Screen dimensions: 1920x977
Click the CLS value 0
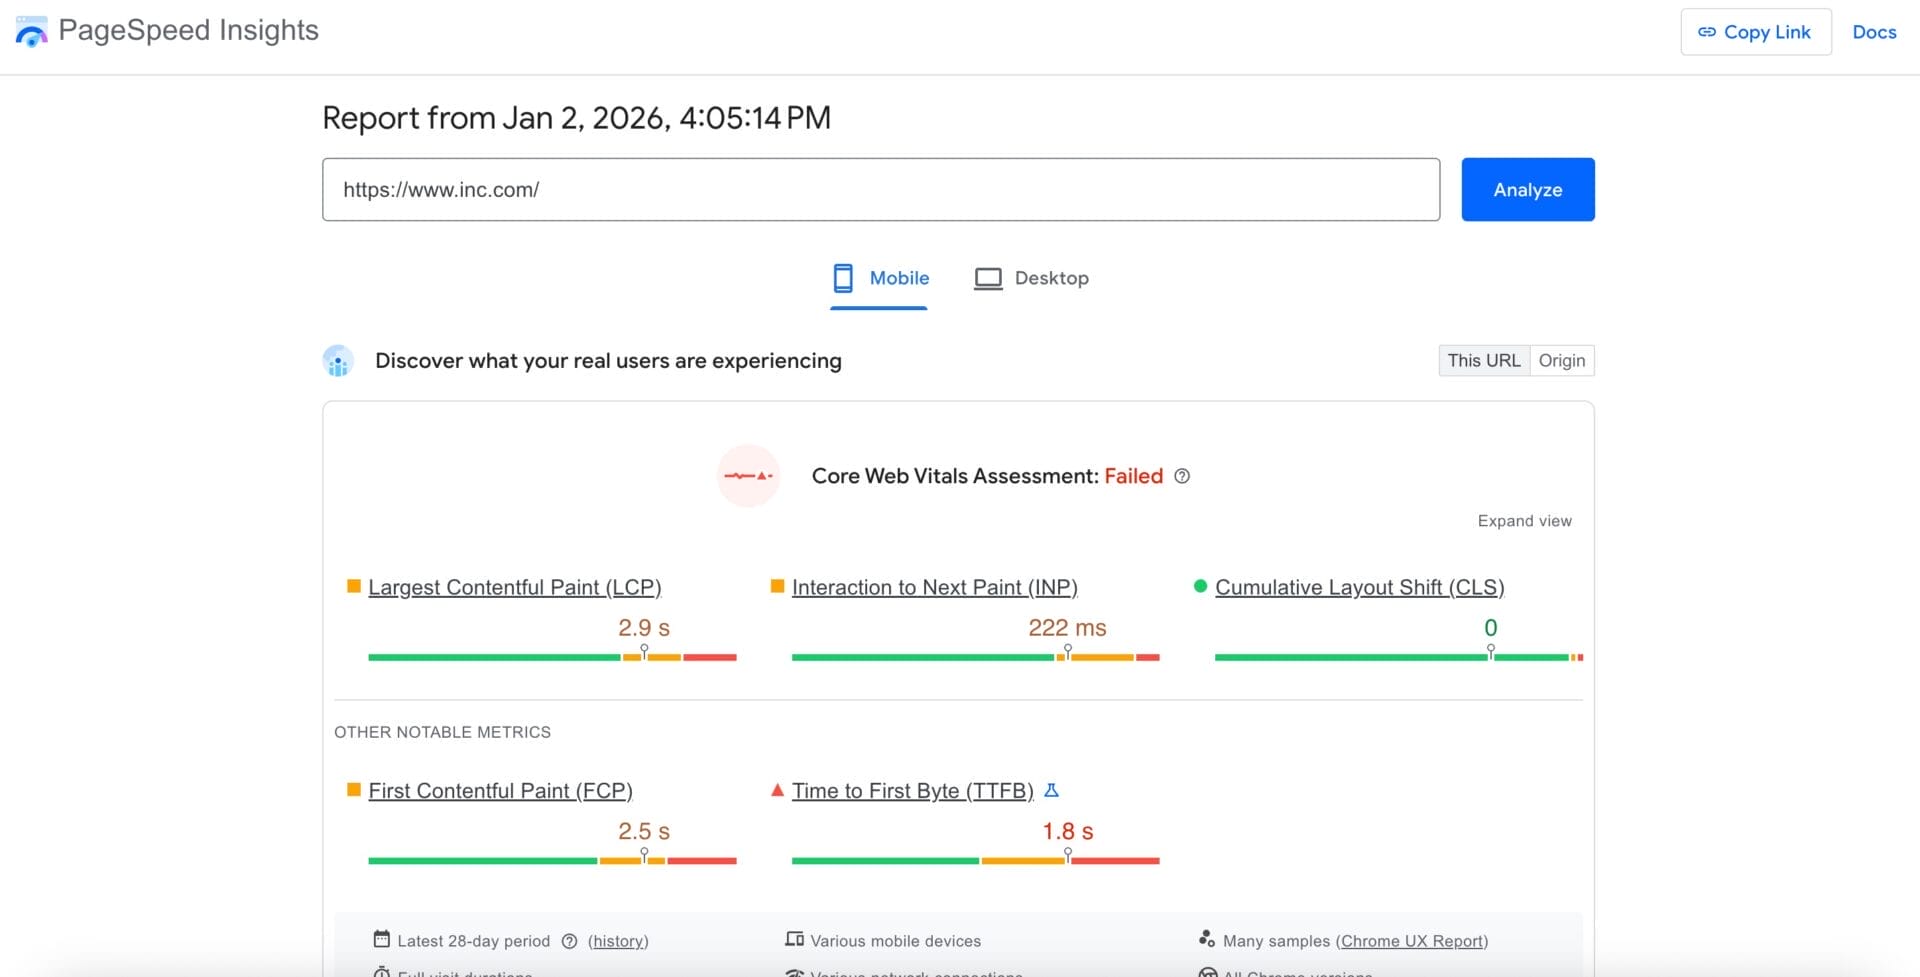(x=1491, y=628)
